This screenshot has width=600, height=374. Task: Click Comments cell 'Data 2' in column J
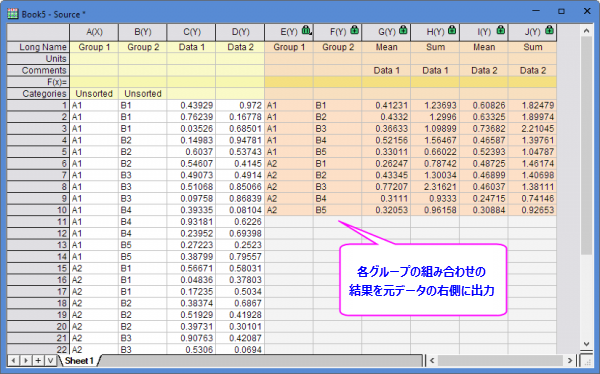[532, 70]
